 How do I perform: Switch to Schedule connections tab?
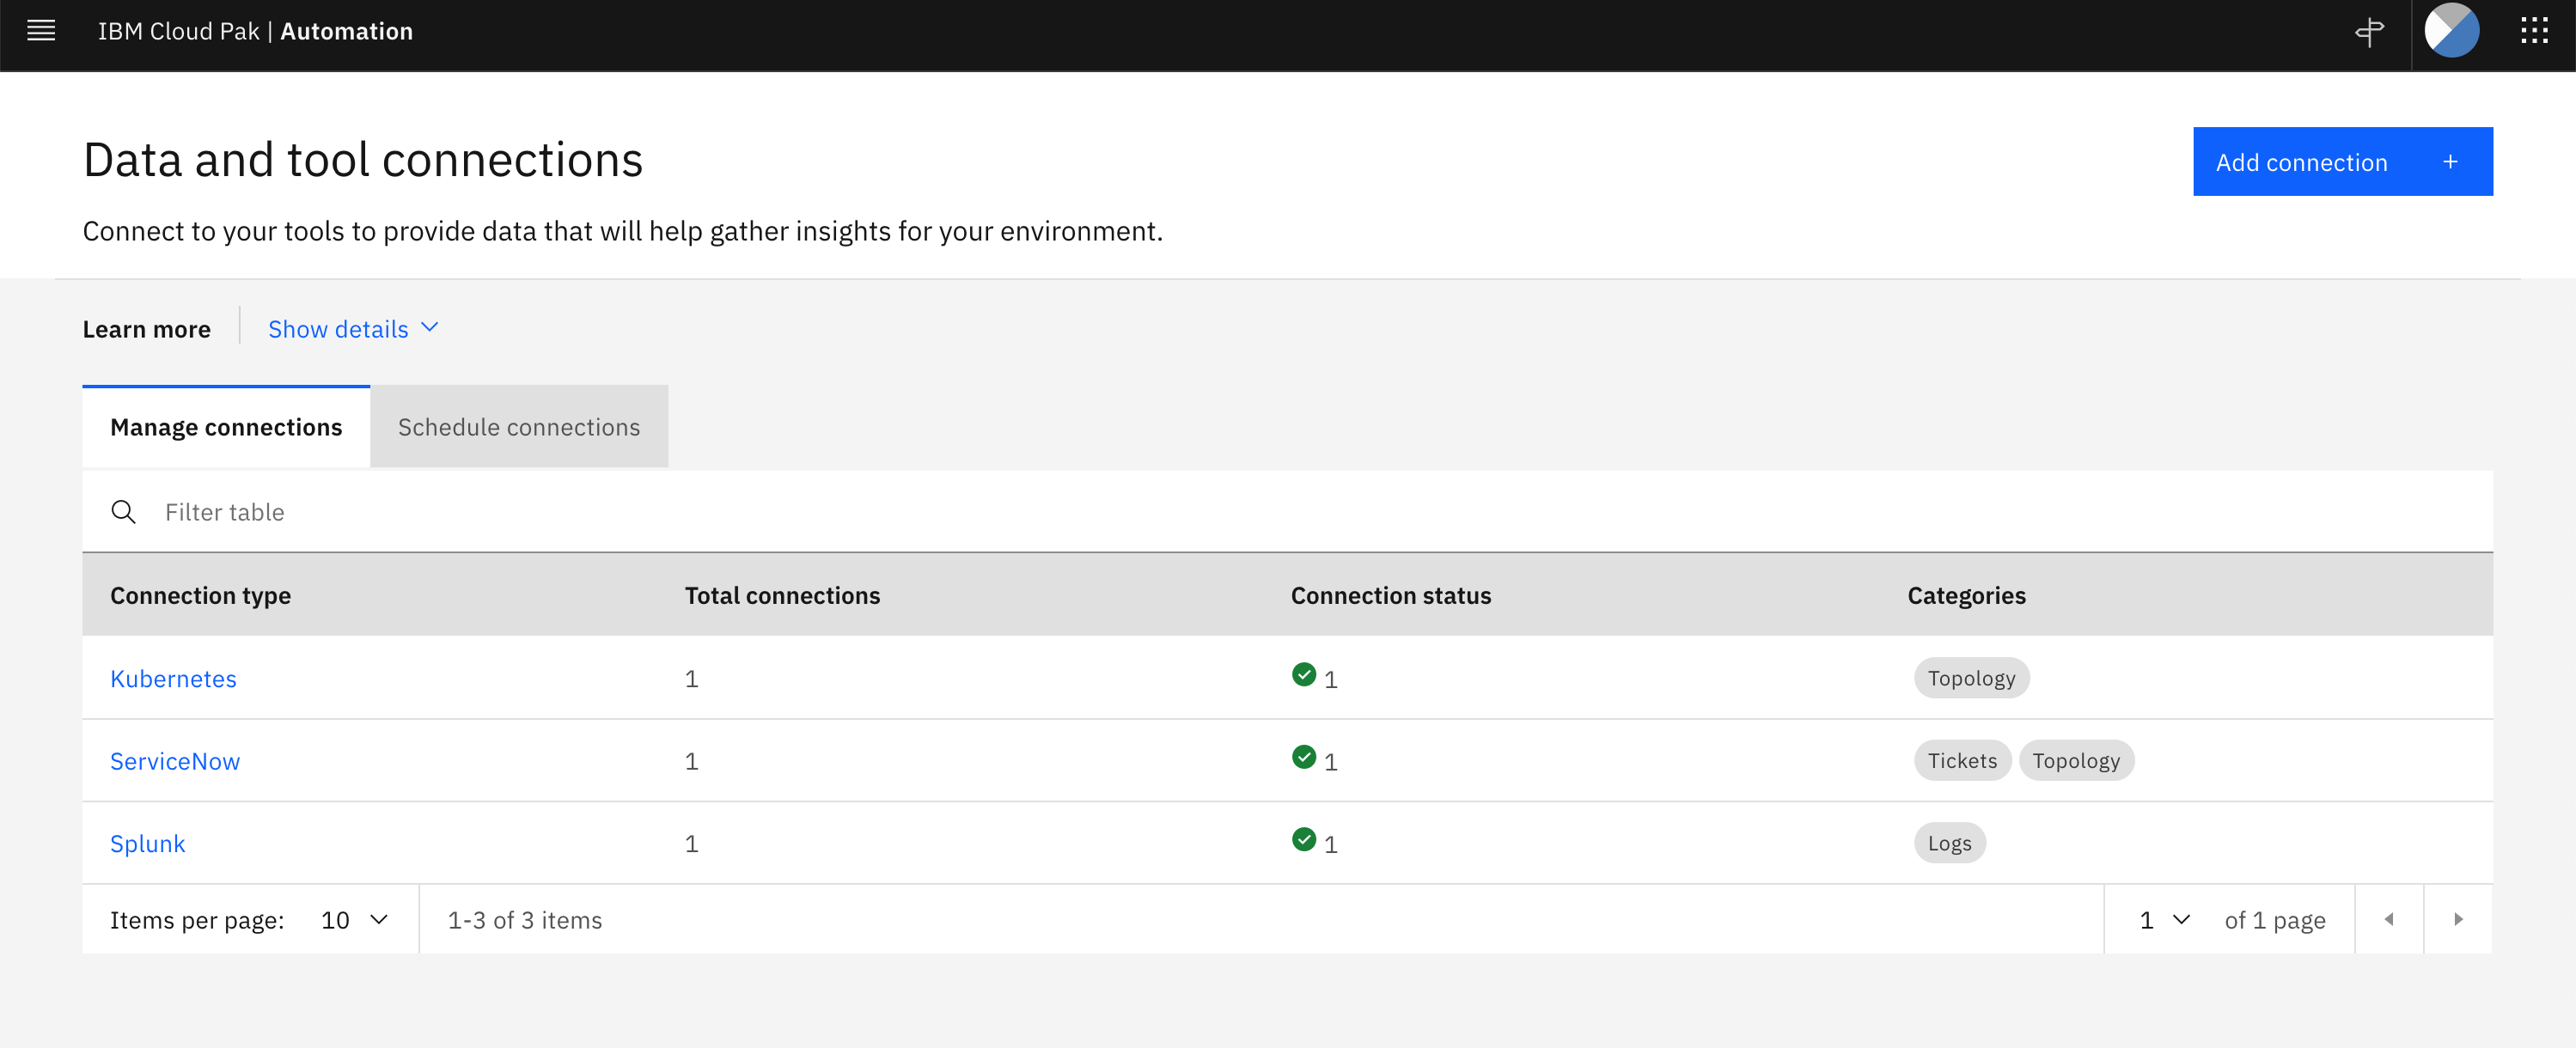pyautogui.click(x=518, y=427)
